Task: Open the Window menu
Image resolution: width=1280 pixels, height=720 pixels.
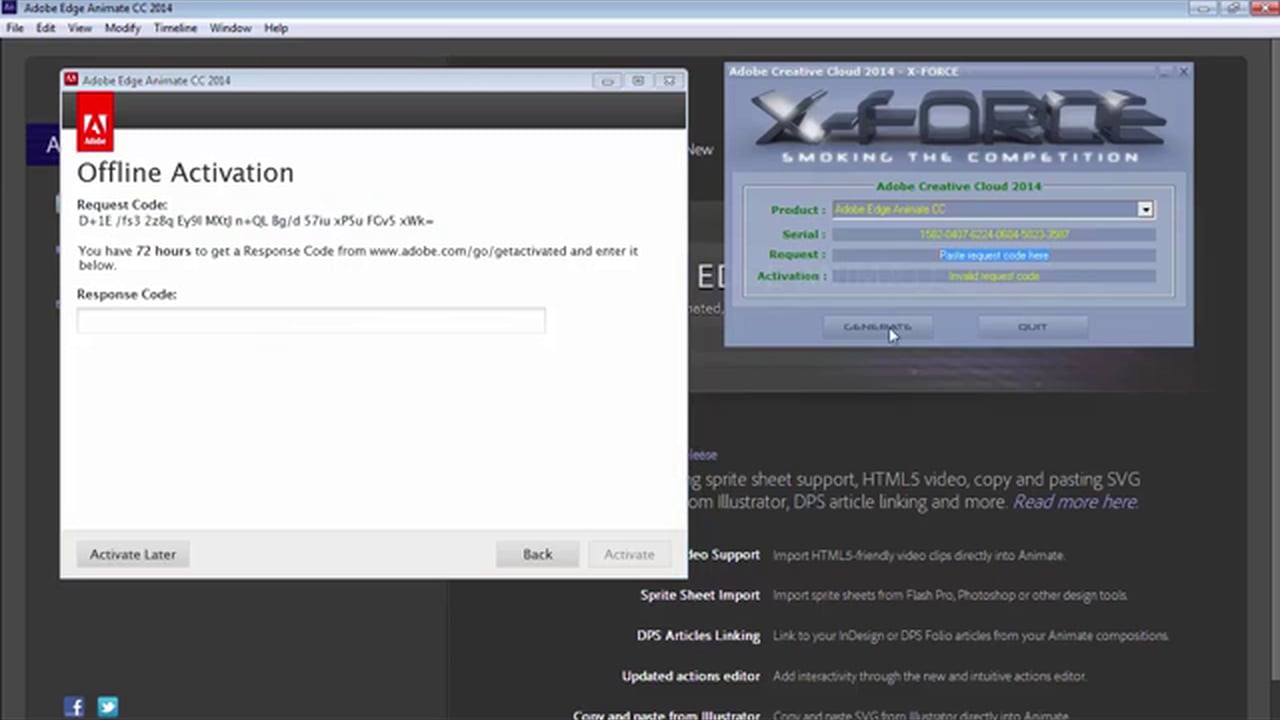Action: [230, 28]
